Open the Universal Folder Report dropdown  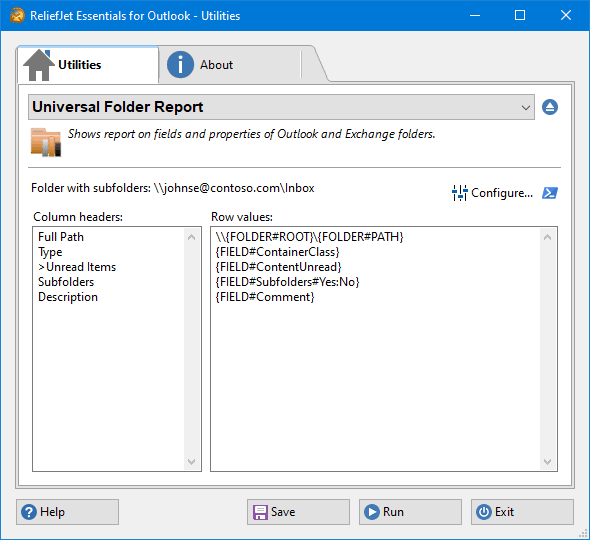tap(281, 107)
